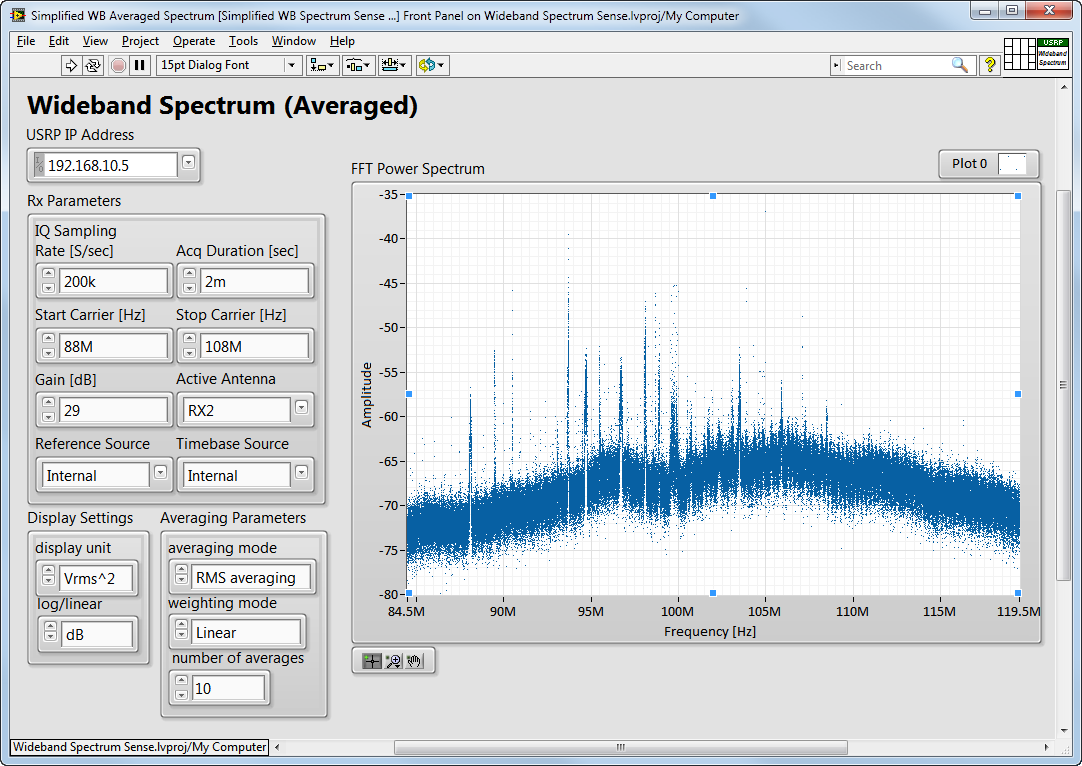
Task: Open the Align Objects tool
Action: (322, 65)
